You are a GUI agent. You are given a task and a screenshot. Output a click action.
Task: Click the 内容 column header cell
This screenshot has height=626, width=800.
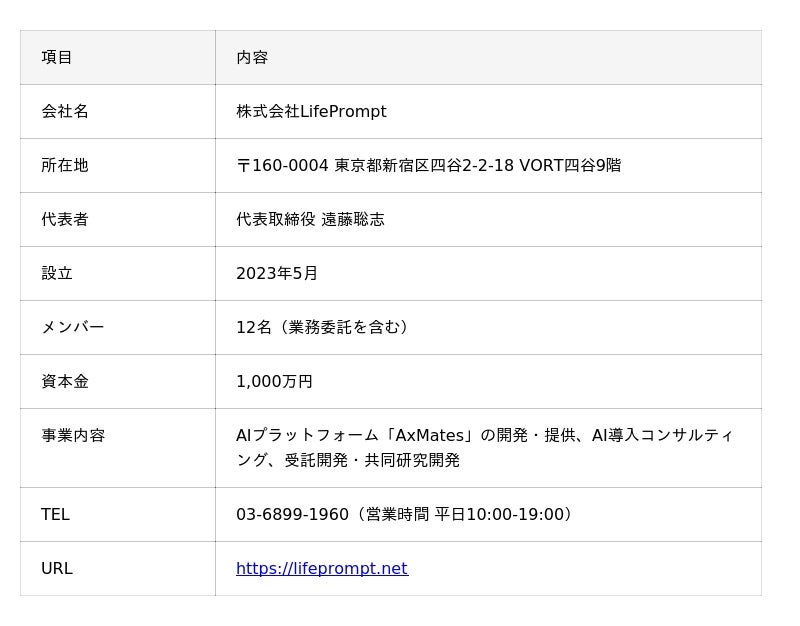click(x=252, y=57)
